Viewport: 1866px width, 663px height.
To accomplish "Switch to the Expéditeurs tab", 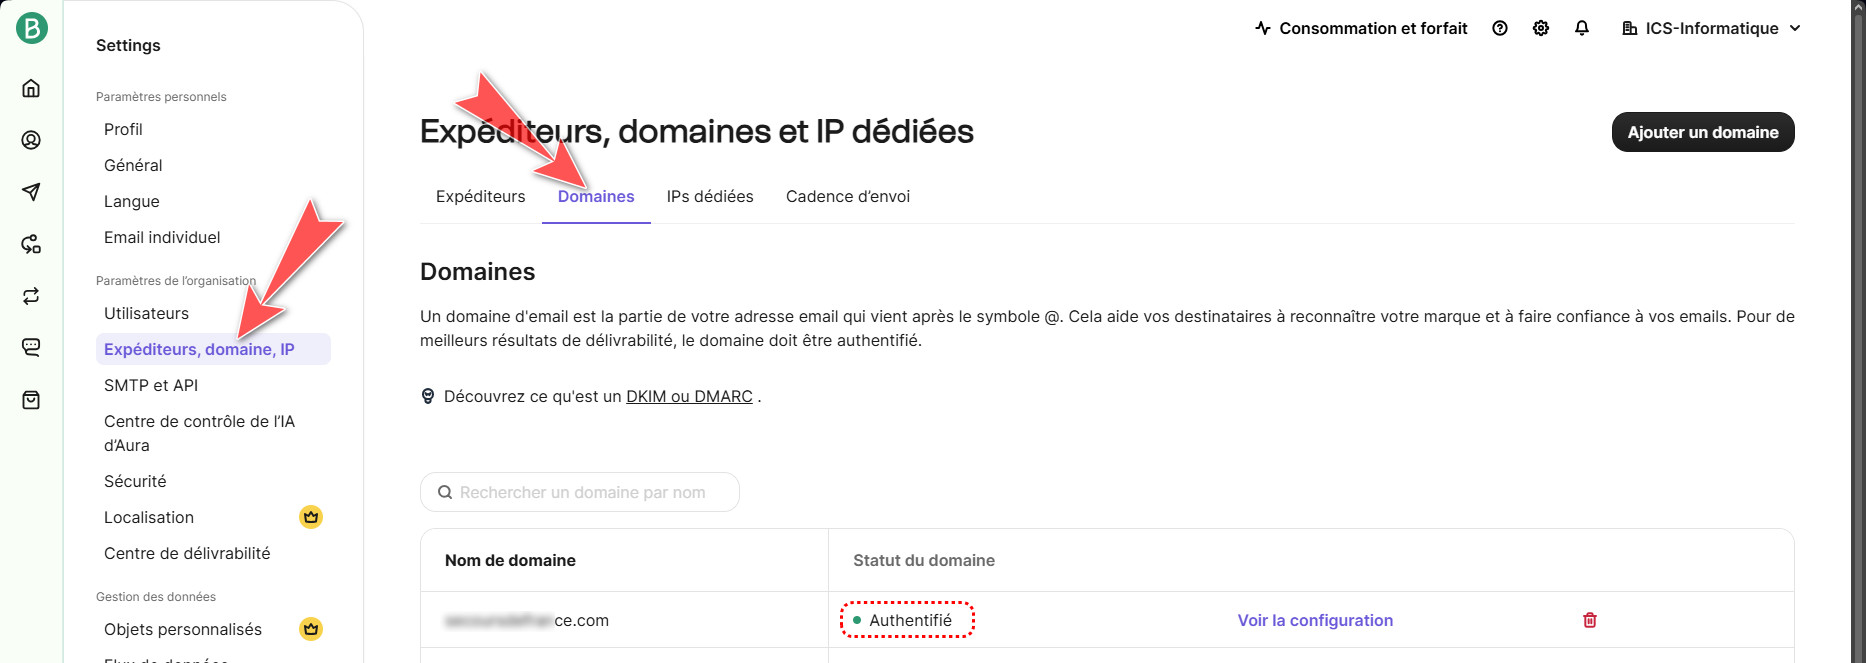I will (x=480, y=196).
